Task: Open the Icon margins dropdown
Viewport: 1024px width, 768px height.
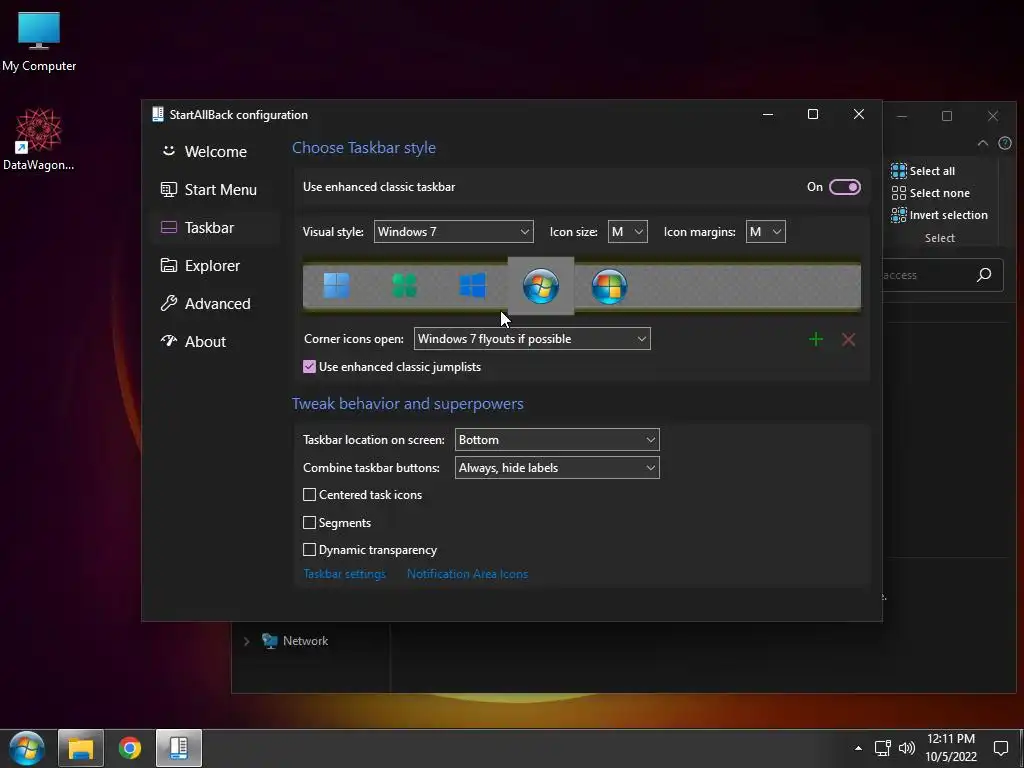Action: [765, 232]
